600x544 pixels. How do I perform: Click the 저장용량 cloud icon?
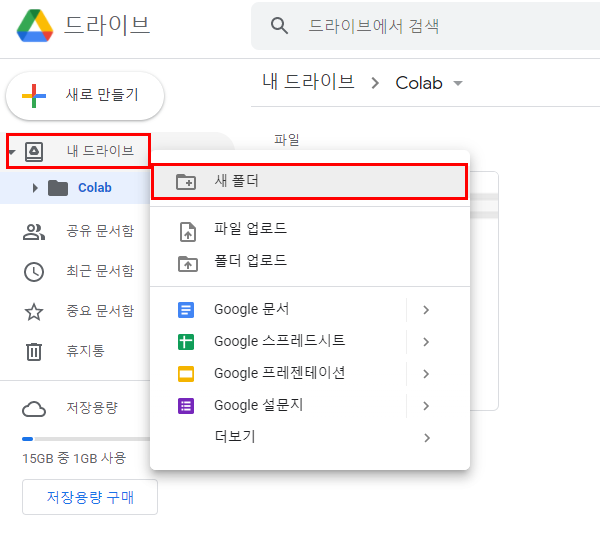pyautogui.click(x=34, y=409)
